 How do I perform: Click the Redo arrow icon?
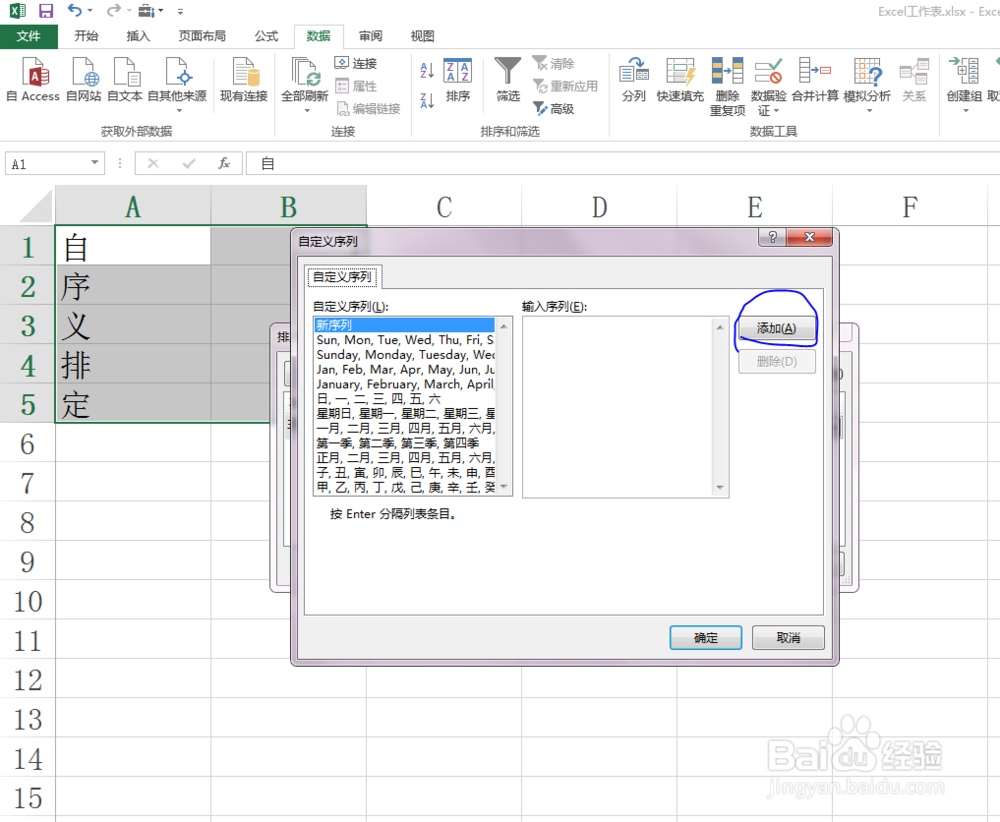pos(114,10)
